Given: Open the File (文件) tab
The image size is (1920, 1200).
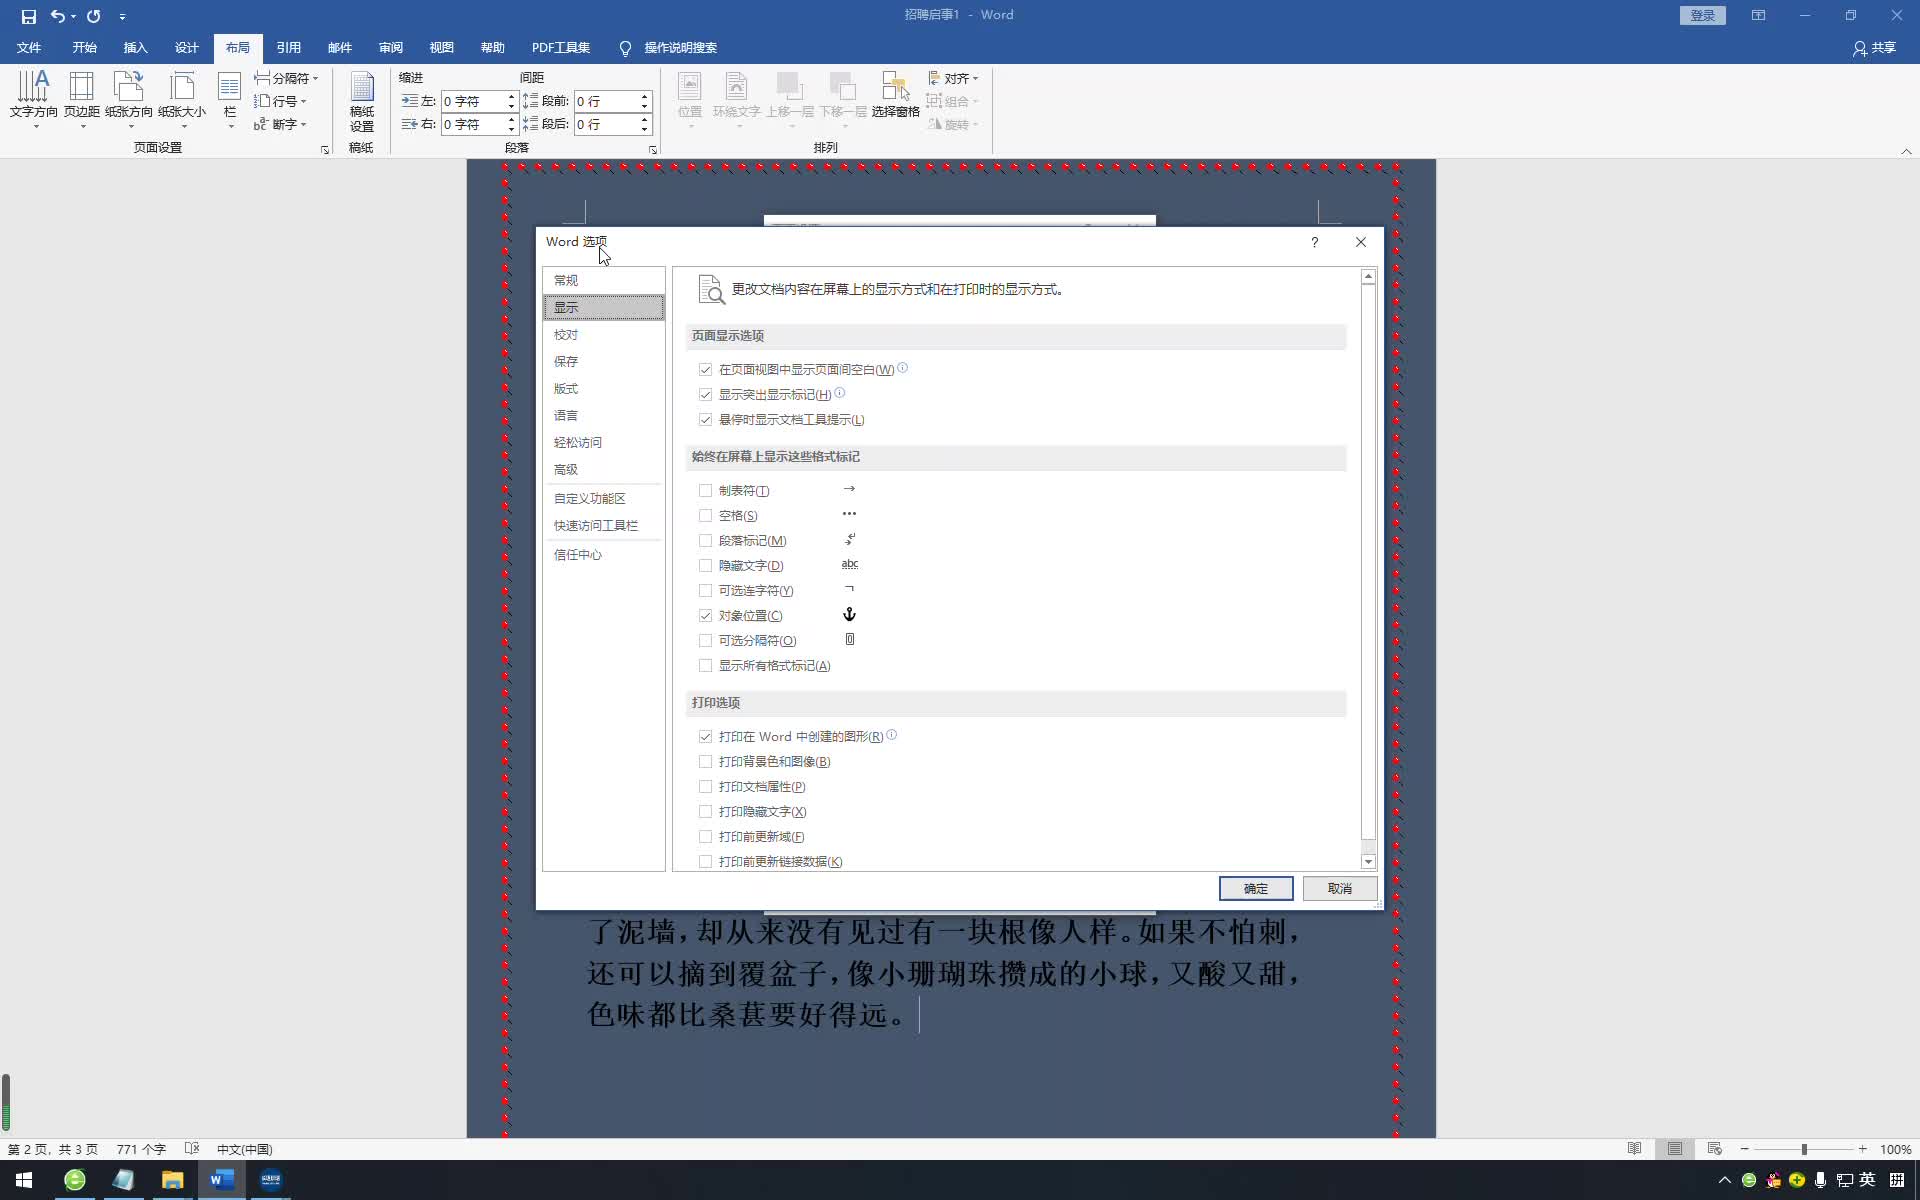Looking at the screenshot, I should [29, 48].
